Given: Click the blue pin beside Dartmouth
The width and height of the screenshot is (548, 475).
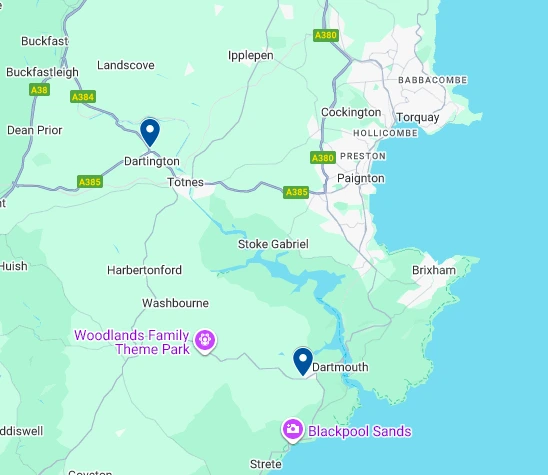Looking at the screenshot, I should click(x=303, y=361).
